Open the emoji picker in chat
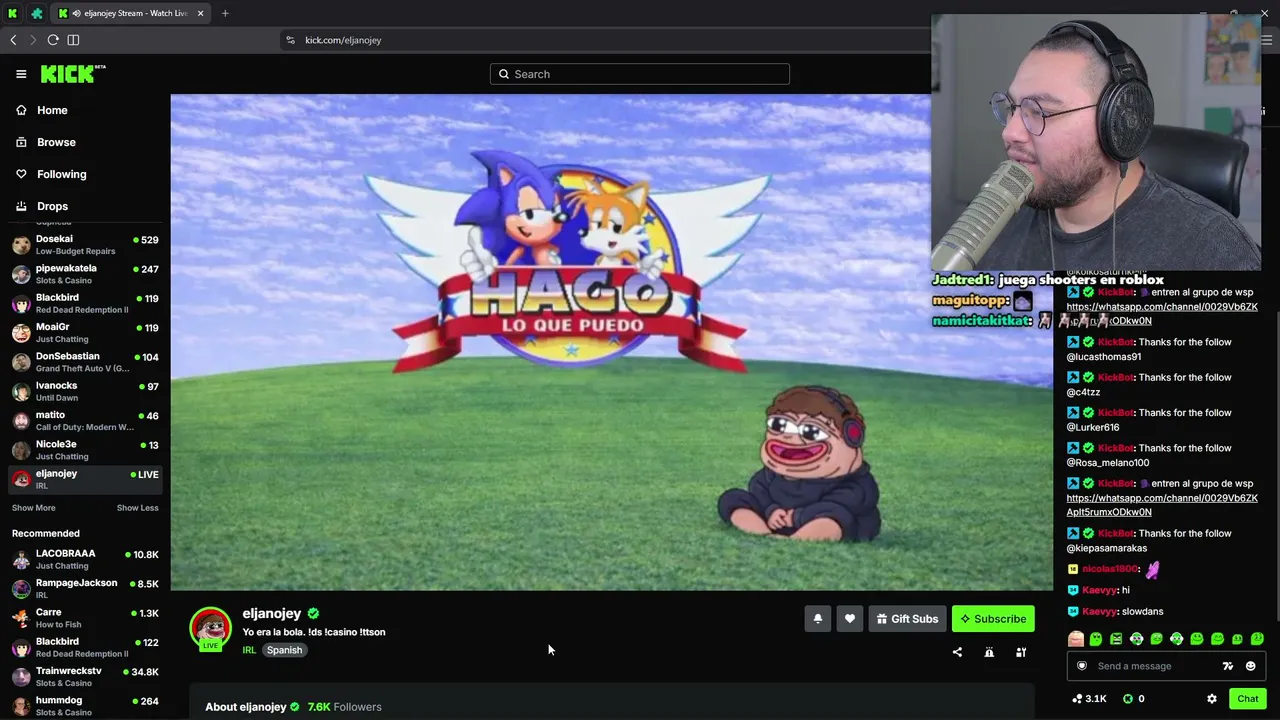The height and width of the screenshot is (720, 1280). coord(1250,666)
